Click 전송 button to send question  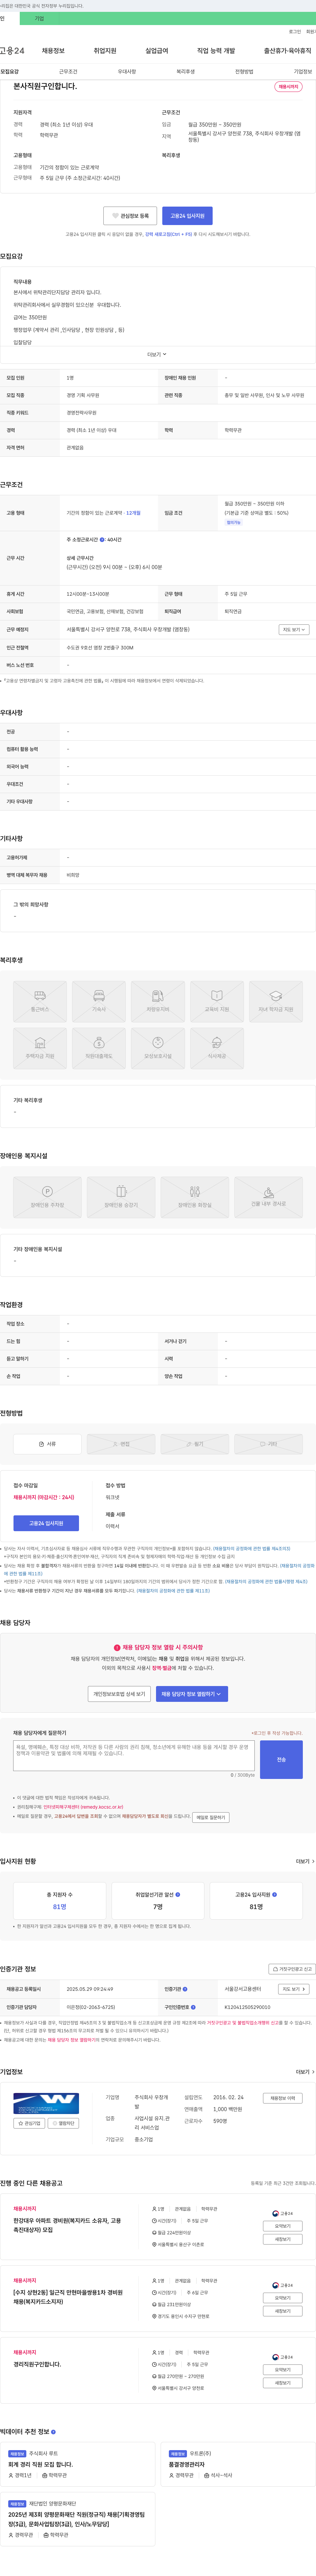281,1760
